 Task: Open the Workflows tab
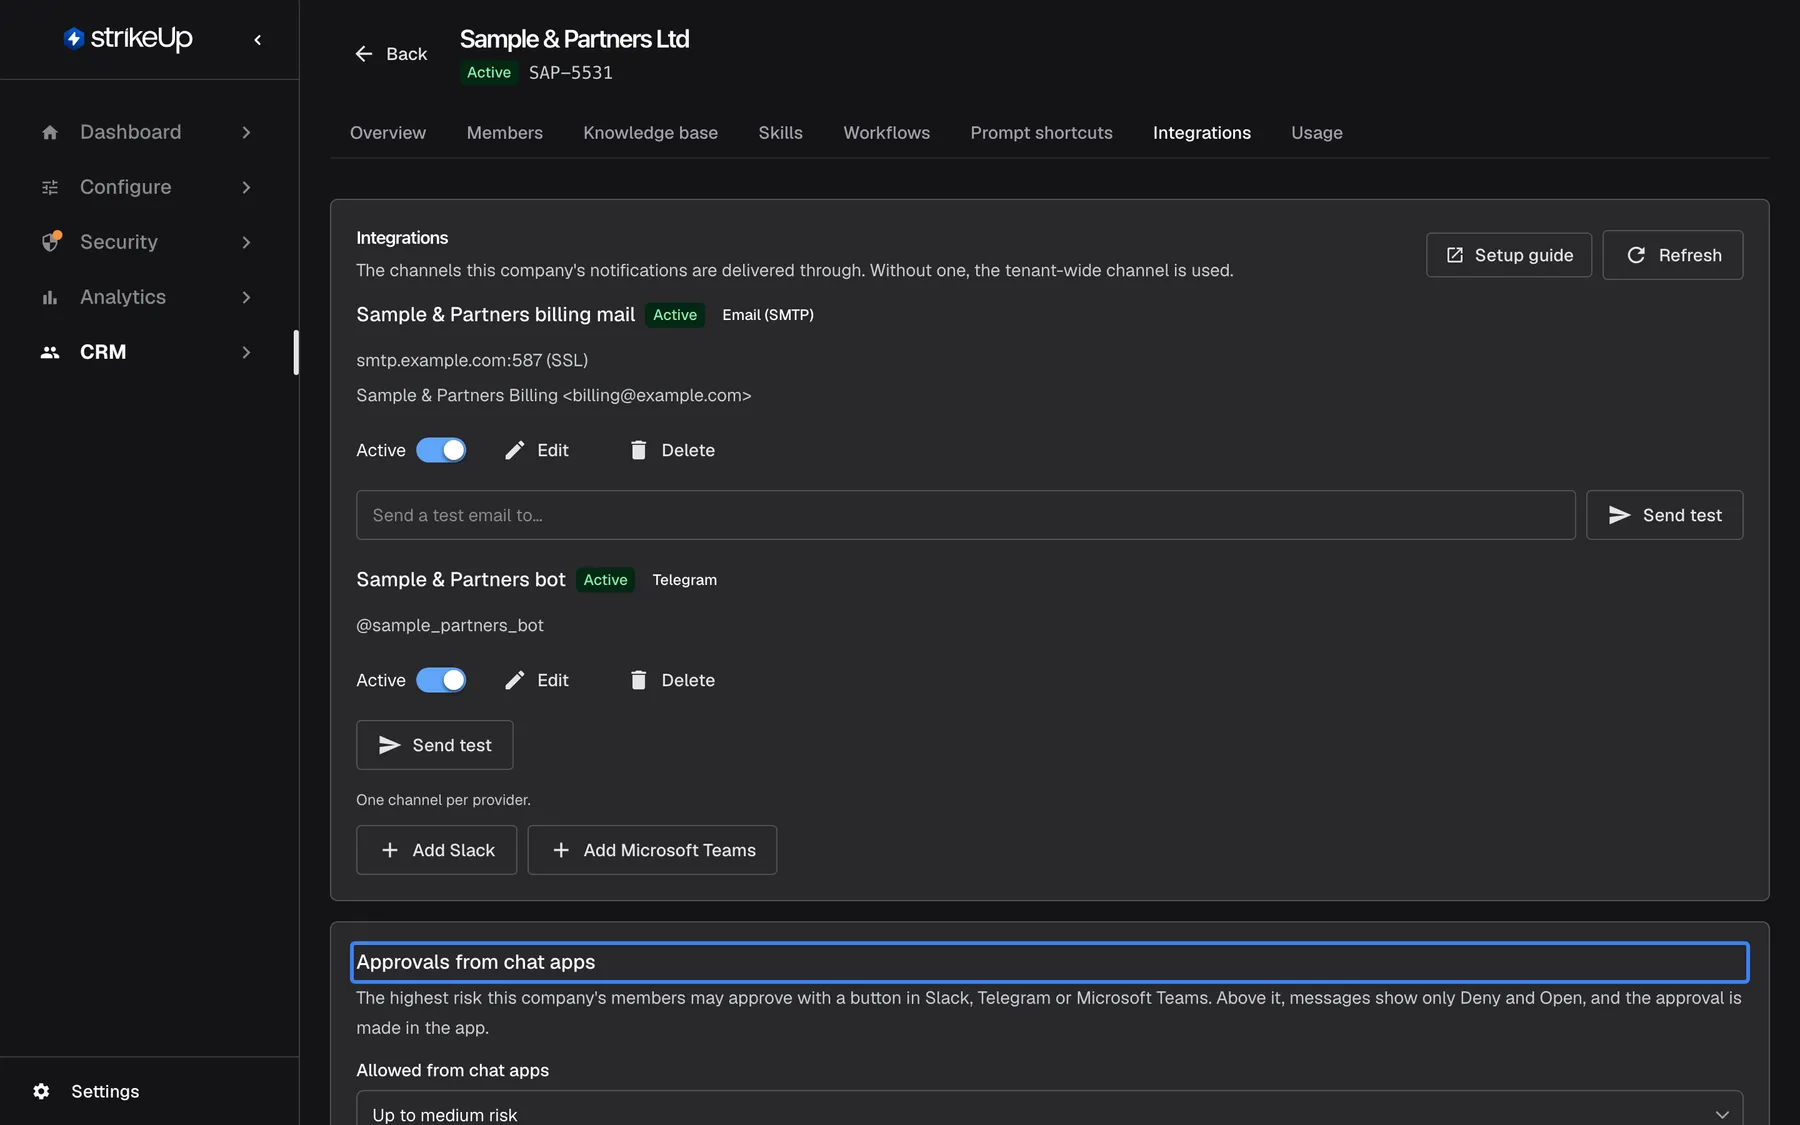pos(887,133)
